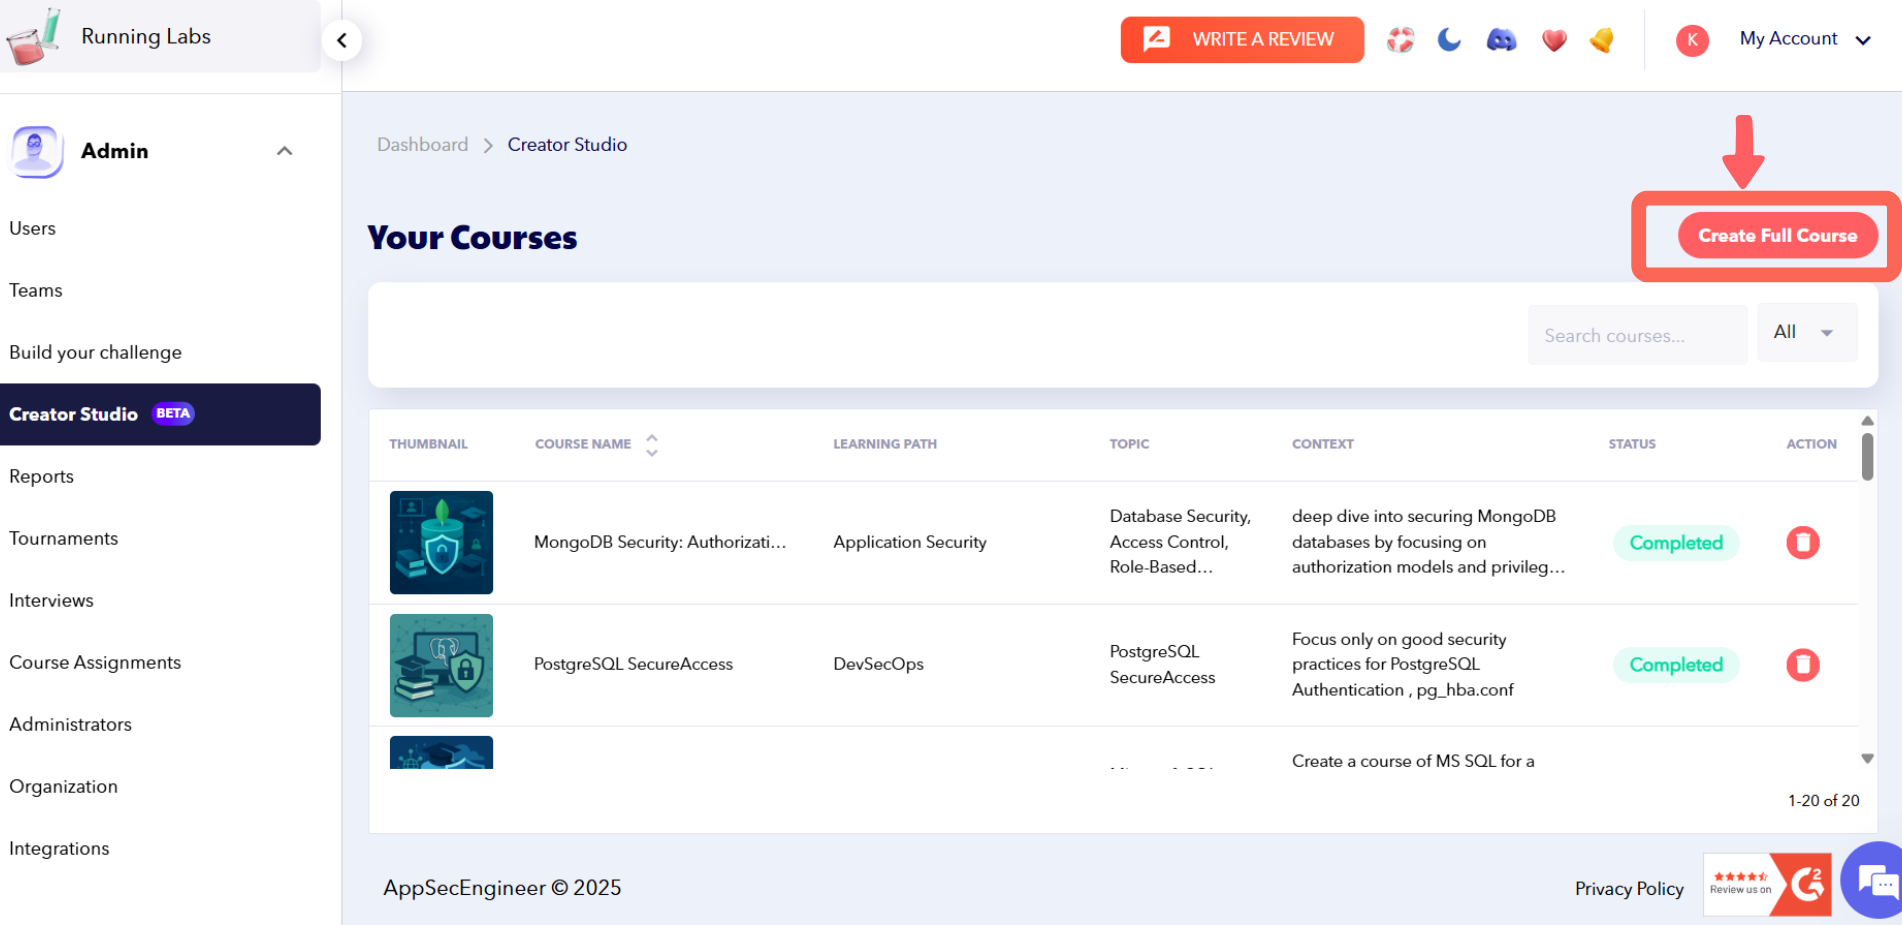Open the notifications bell icon

(x=1602, y=40)
